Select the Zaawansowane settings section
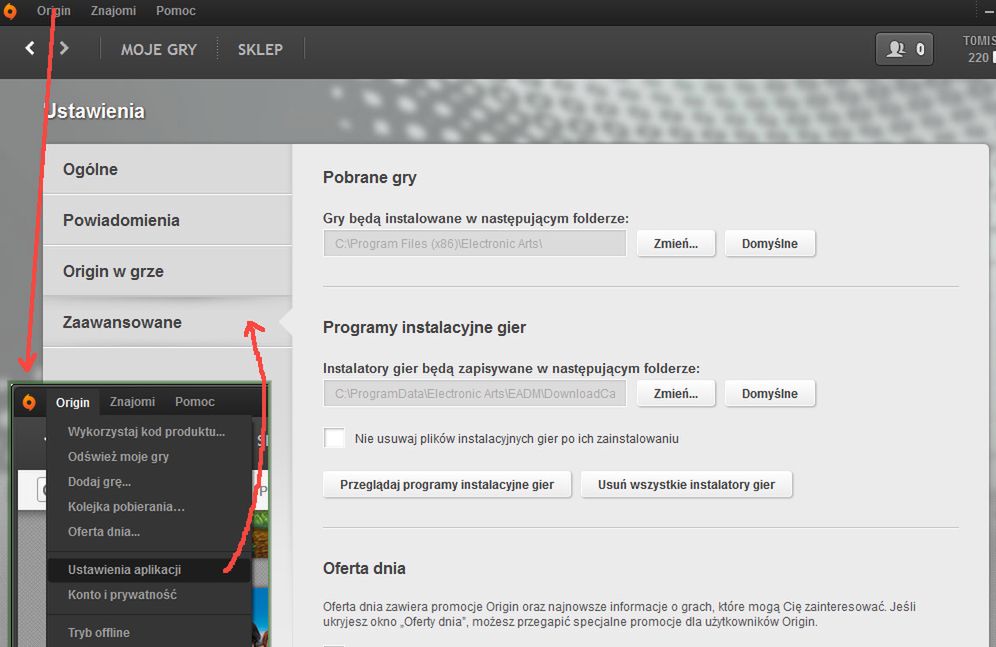The image size is (996, 647). [x=168, y=322]
